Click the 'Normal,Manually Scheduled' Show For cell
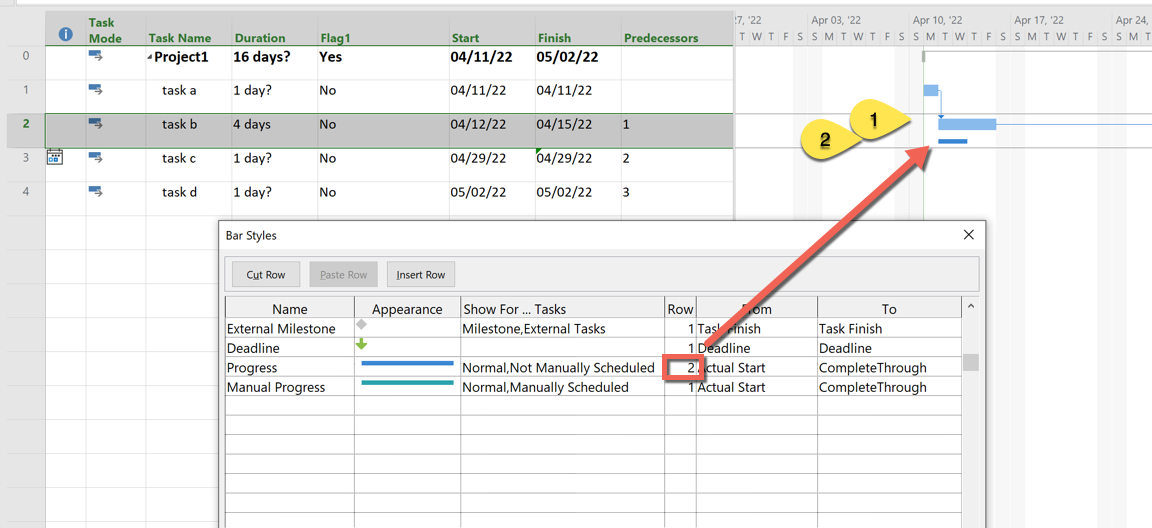 coord(562,387)
